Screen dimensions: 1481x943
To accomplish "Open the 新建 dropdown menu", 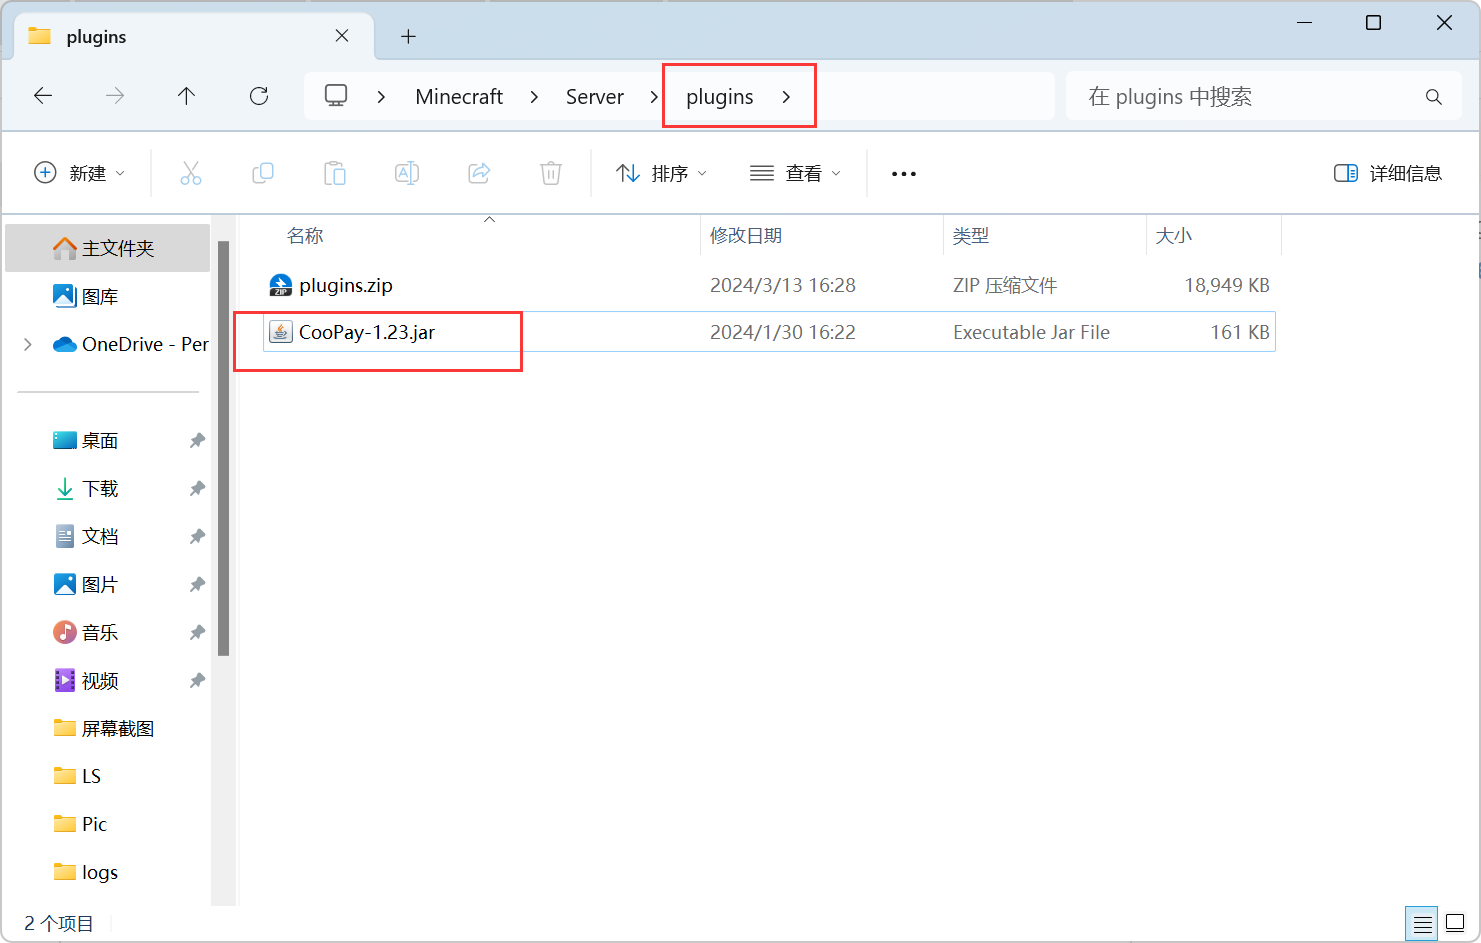I will coord(81,173).
